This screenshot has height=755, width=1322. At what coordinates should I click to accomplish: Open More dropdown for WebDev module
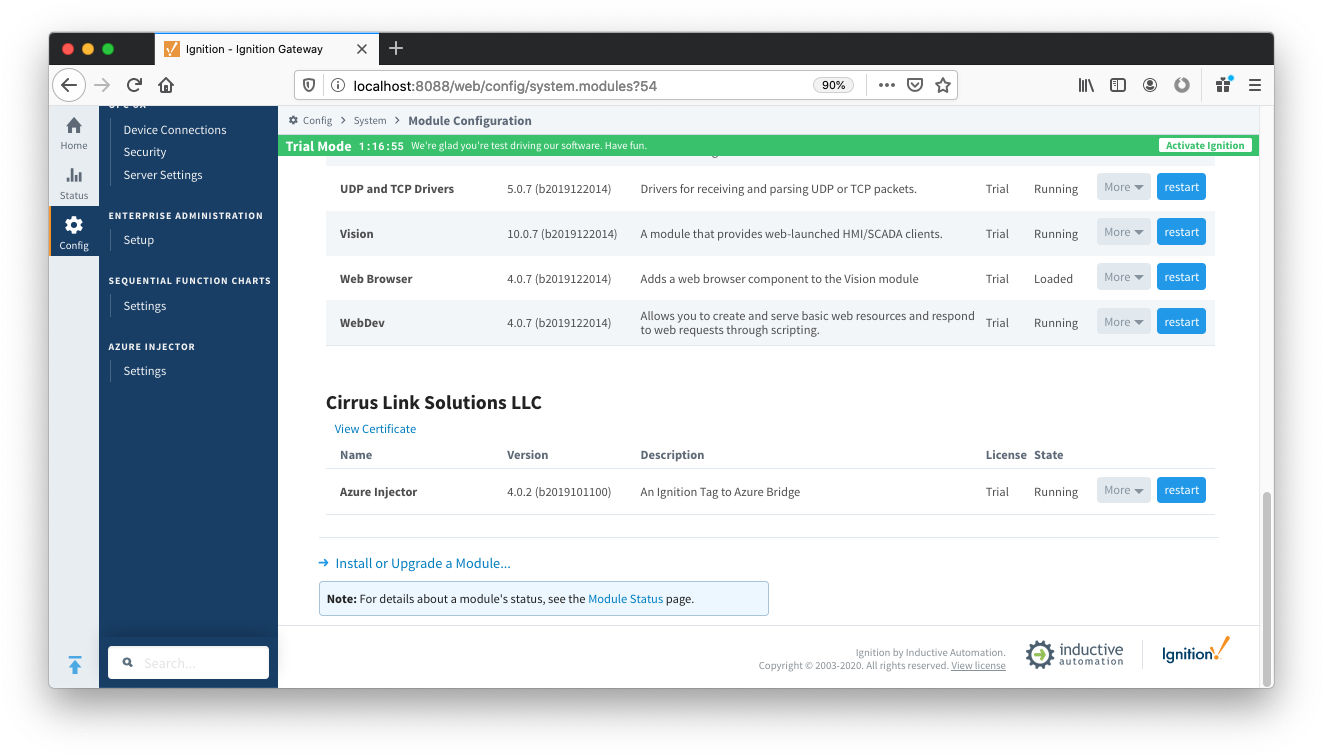coord(1123,322)
